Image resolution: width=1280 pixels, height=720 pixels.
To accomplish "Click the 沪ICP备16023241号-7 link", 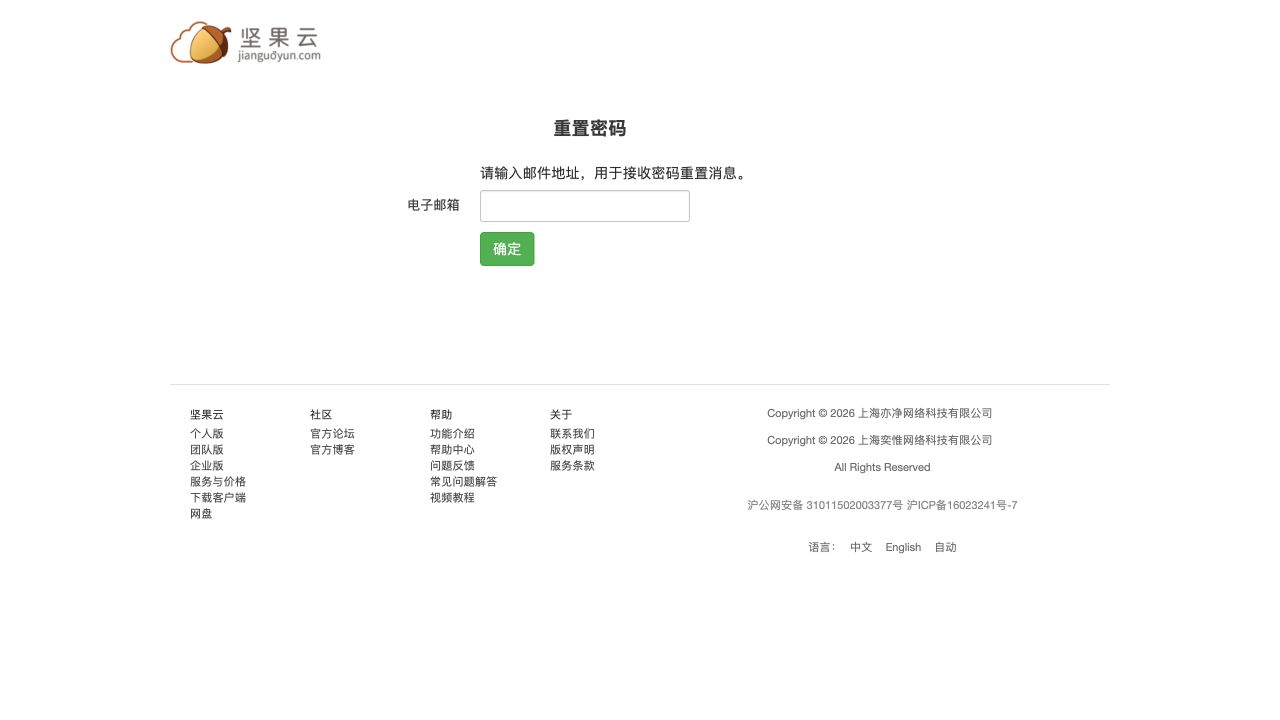I will coord(962,506).
